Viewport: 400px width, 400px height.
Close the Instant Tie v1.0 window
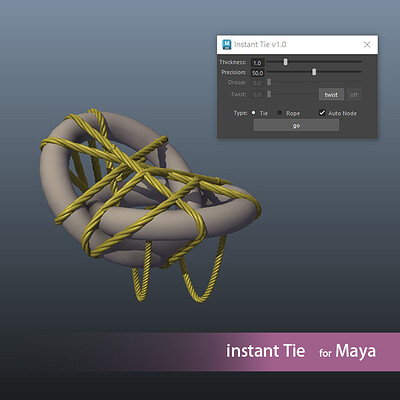click(x=367, y=45)
